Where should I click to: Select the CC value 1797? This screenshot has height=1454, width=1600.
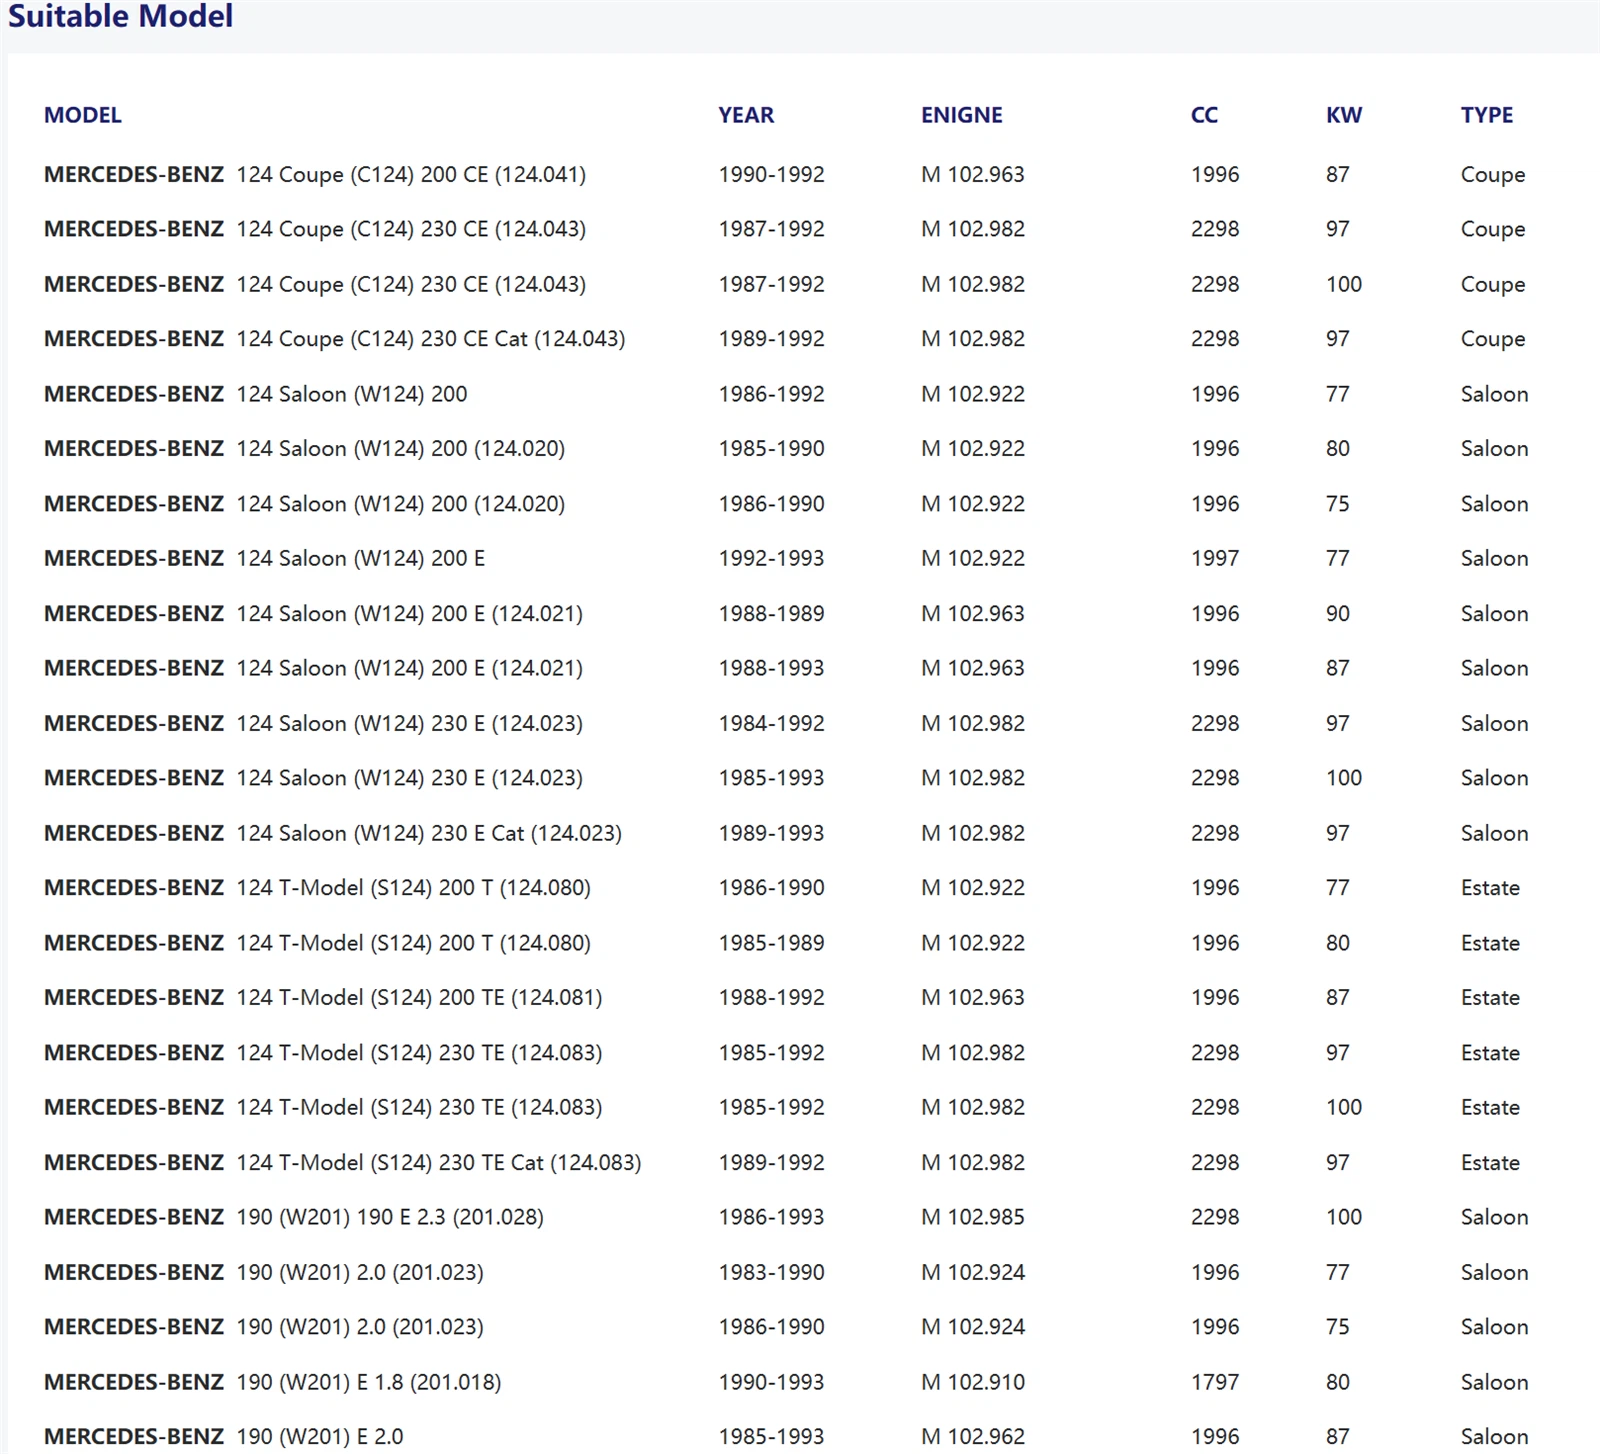(1215, 1382)
